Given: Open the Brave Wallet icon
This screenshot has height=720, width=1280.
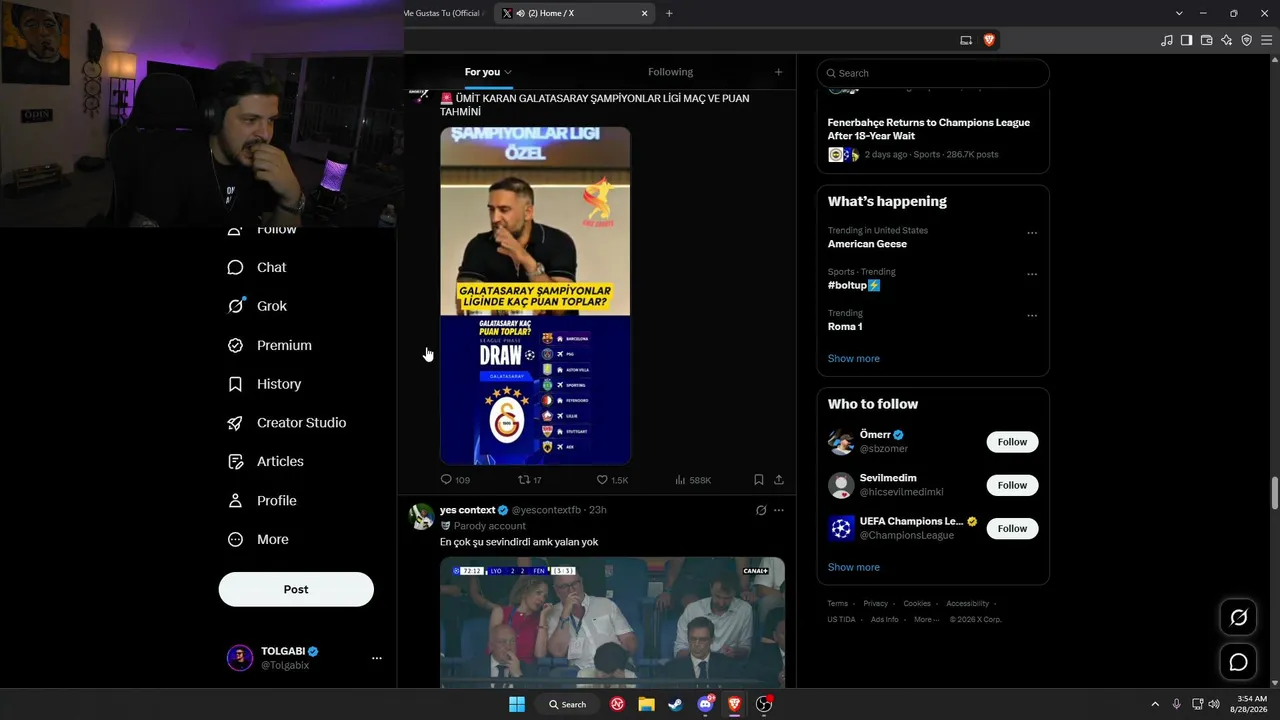Looking at the screenshot, I should tap(1206, 40).
